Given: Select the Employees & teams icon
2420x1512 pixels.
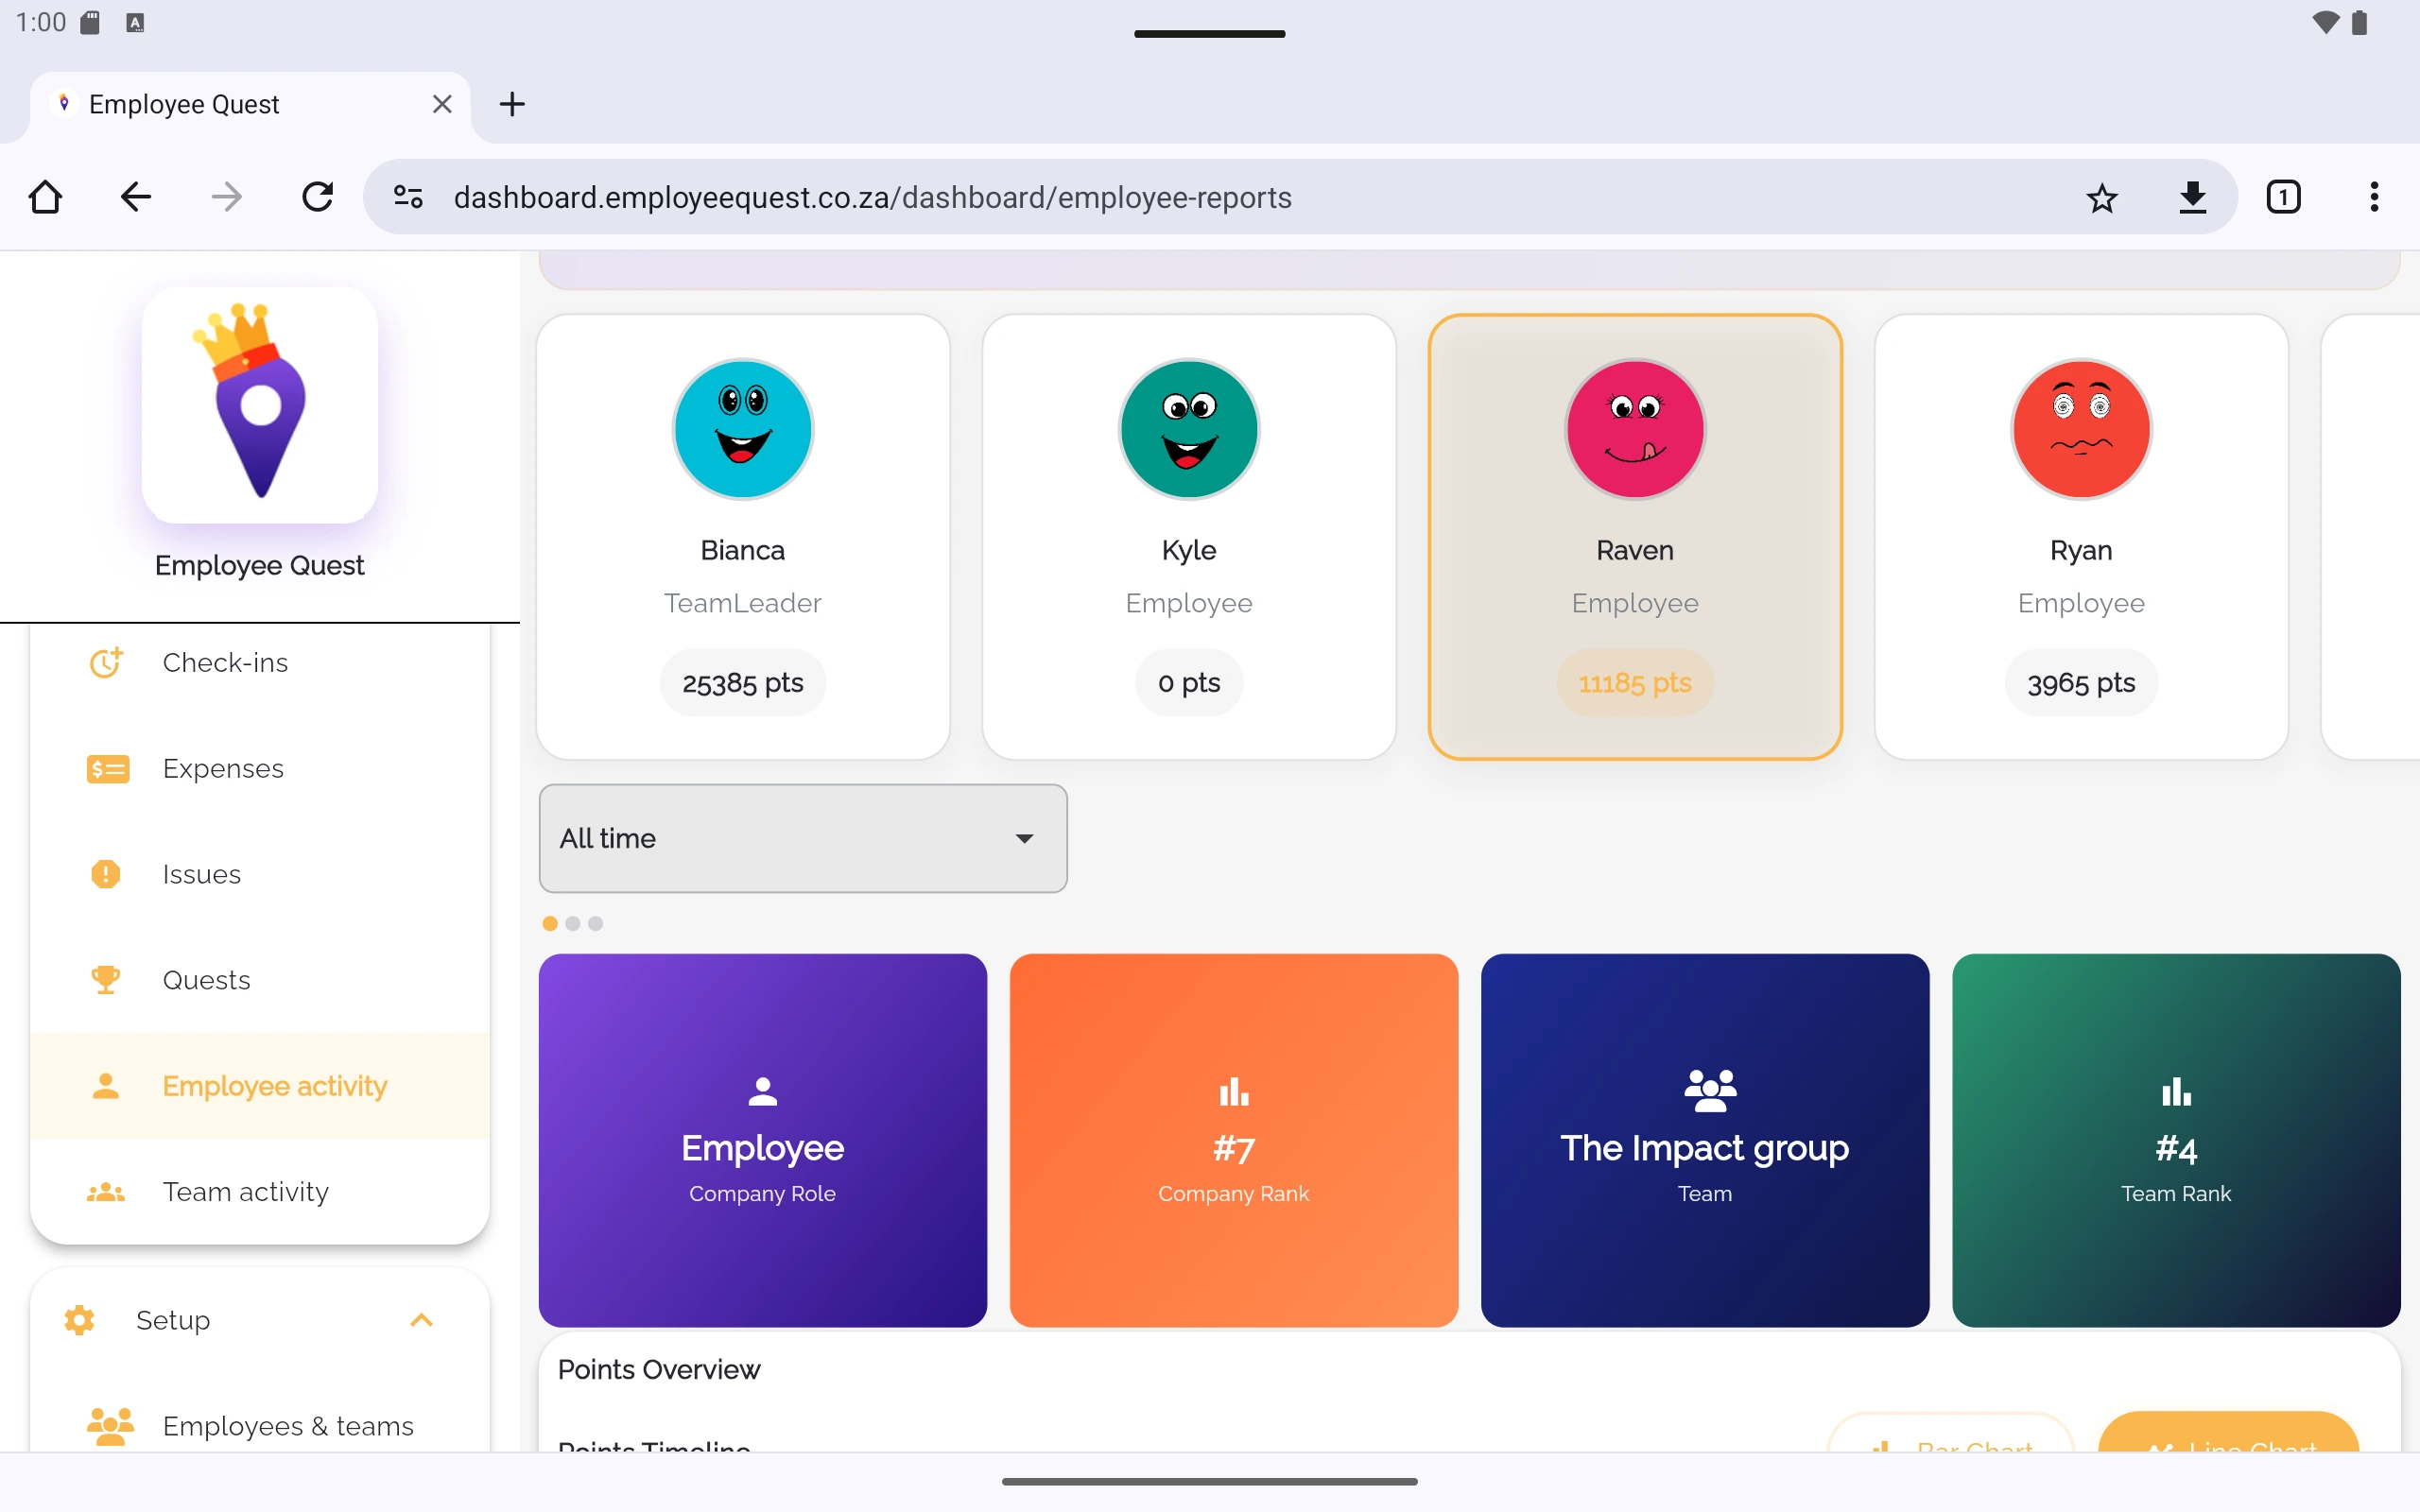Looking at the screenshot, I should [x=108, y=1426].
